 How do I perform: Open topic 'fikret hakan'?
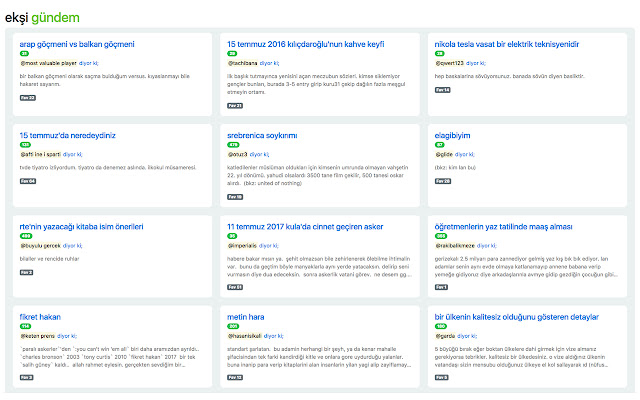coord(40,317)
